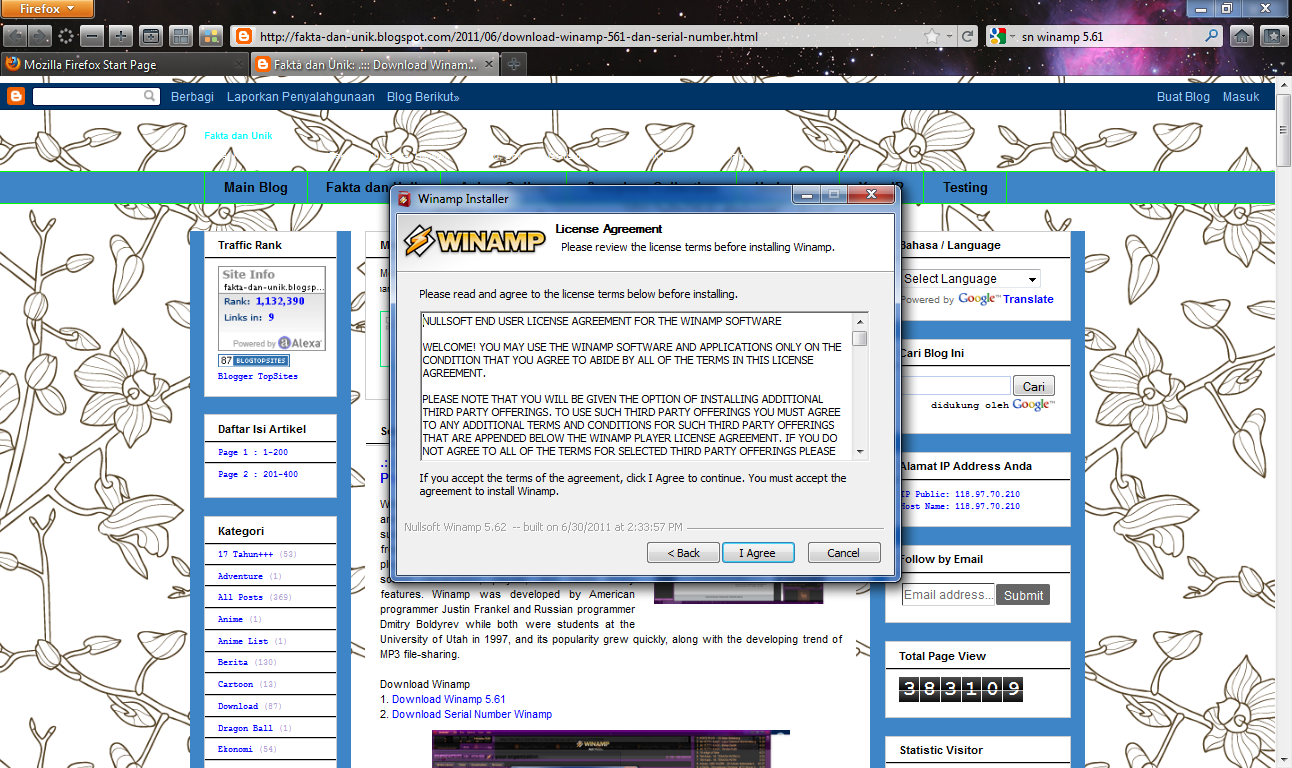Click I Agree in Winamp Installer
The width and height of the screenshot is (1292, 768).
[757, 553]
